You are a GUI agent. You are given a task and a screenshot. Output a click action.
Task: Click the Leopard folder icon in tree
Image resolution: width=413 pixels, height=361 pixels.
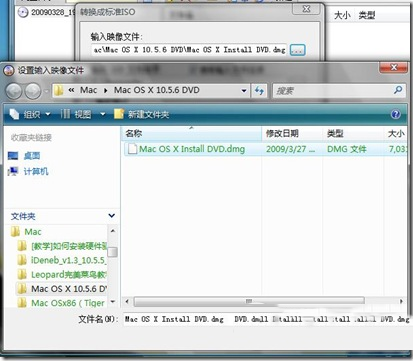(x=22, y=275)
